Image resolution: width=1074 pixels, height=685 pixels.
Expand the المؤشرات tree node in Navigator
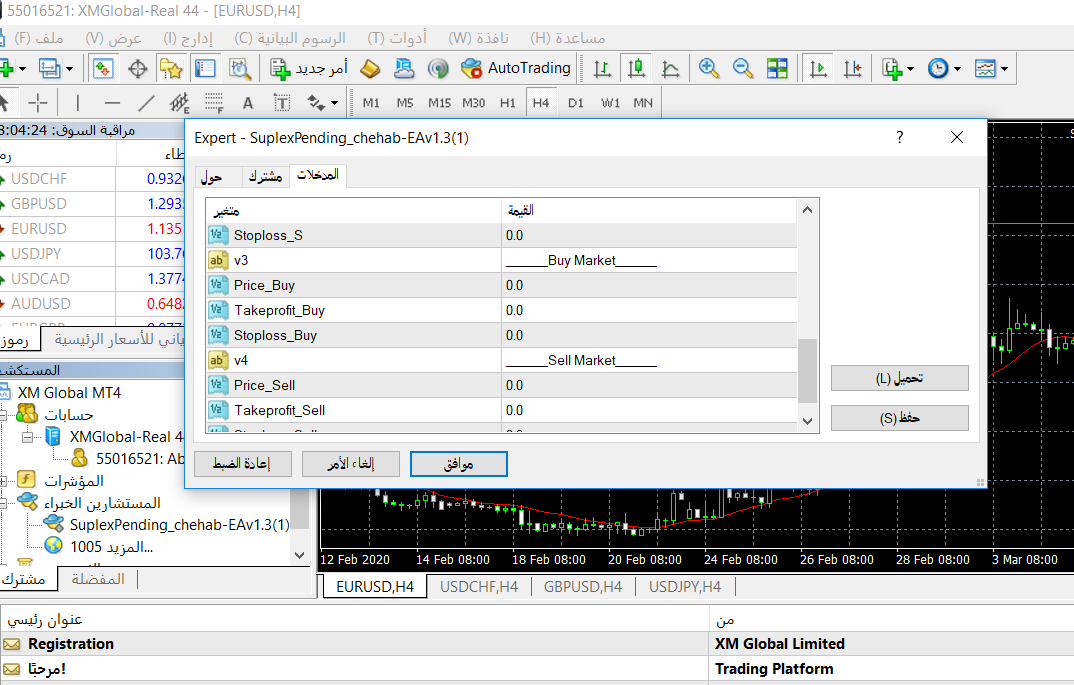[3, 481]
